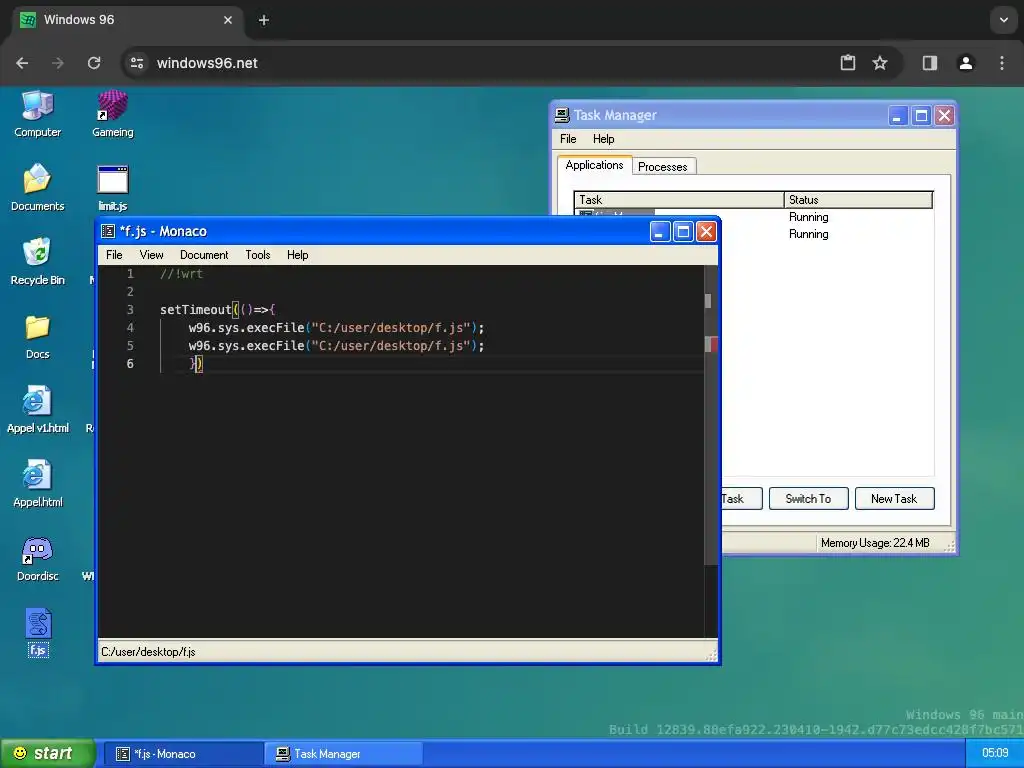Open Appel v1.html desktop icon

[x=37, y=409]
